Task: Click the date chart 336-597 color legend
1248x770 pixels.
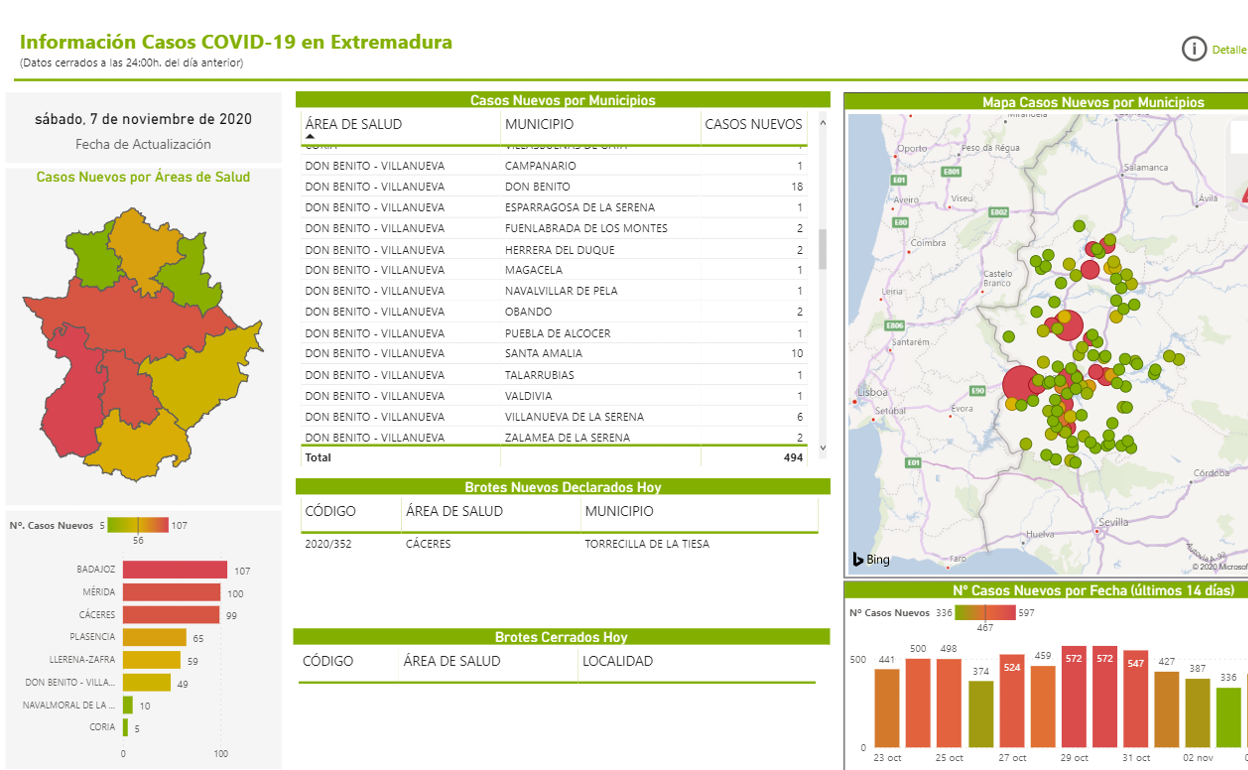Action: (985, 613)
